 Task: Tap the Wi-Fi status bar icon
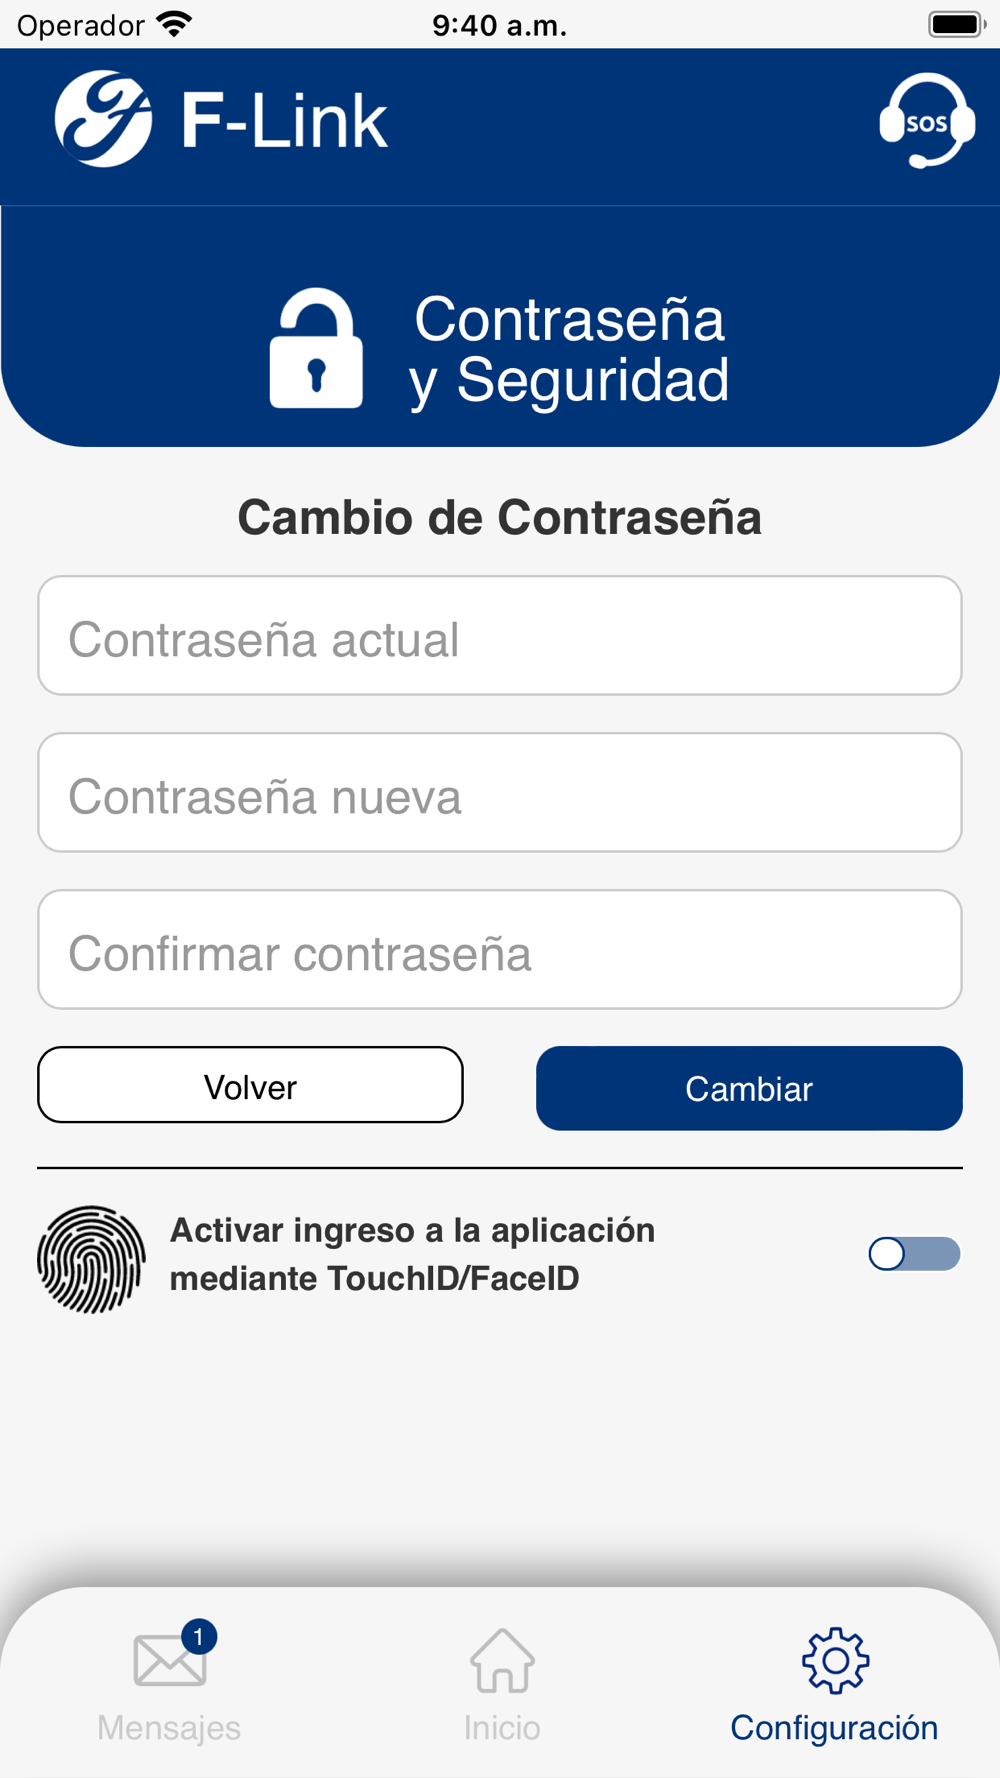pyautogui.click(x=175, y=25)
